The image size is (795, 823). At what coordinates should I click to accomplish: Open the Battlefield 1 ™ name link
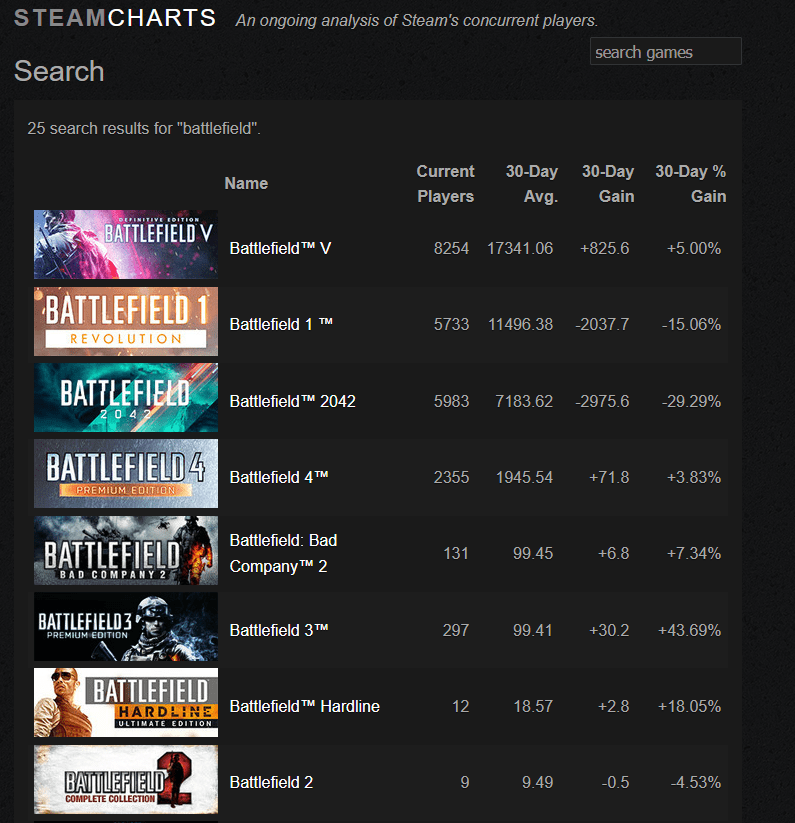pyautogui.click(x=281, y=324)
